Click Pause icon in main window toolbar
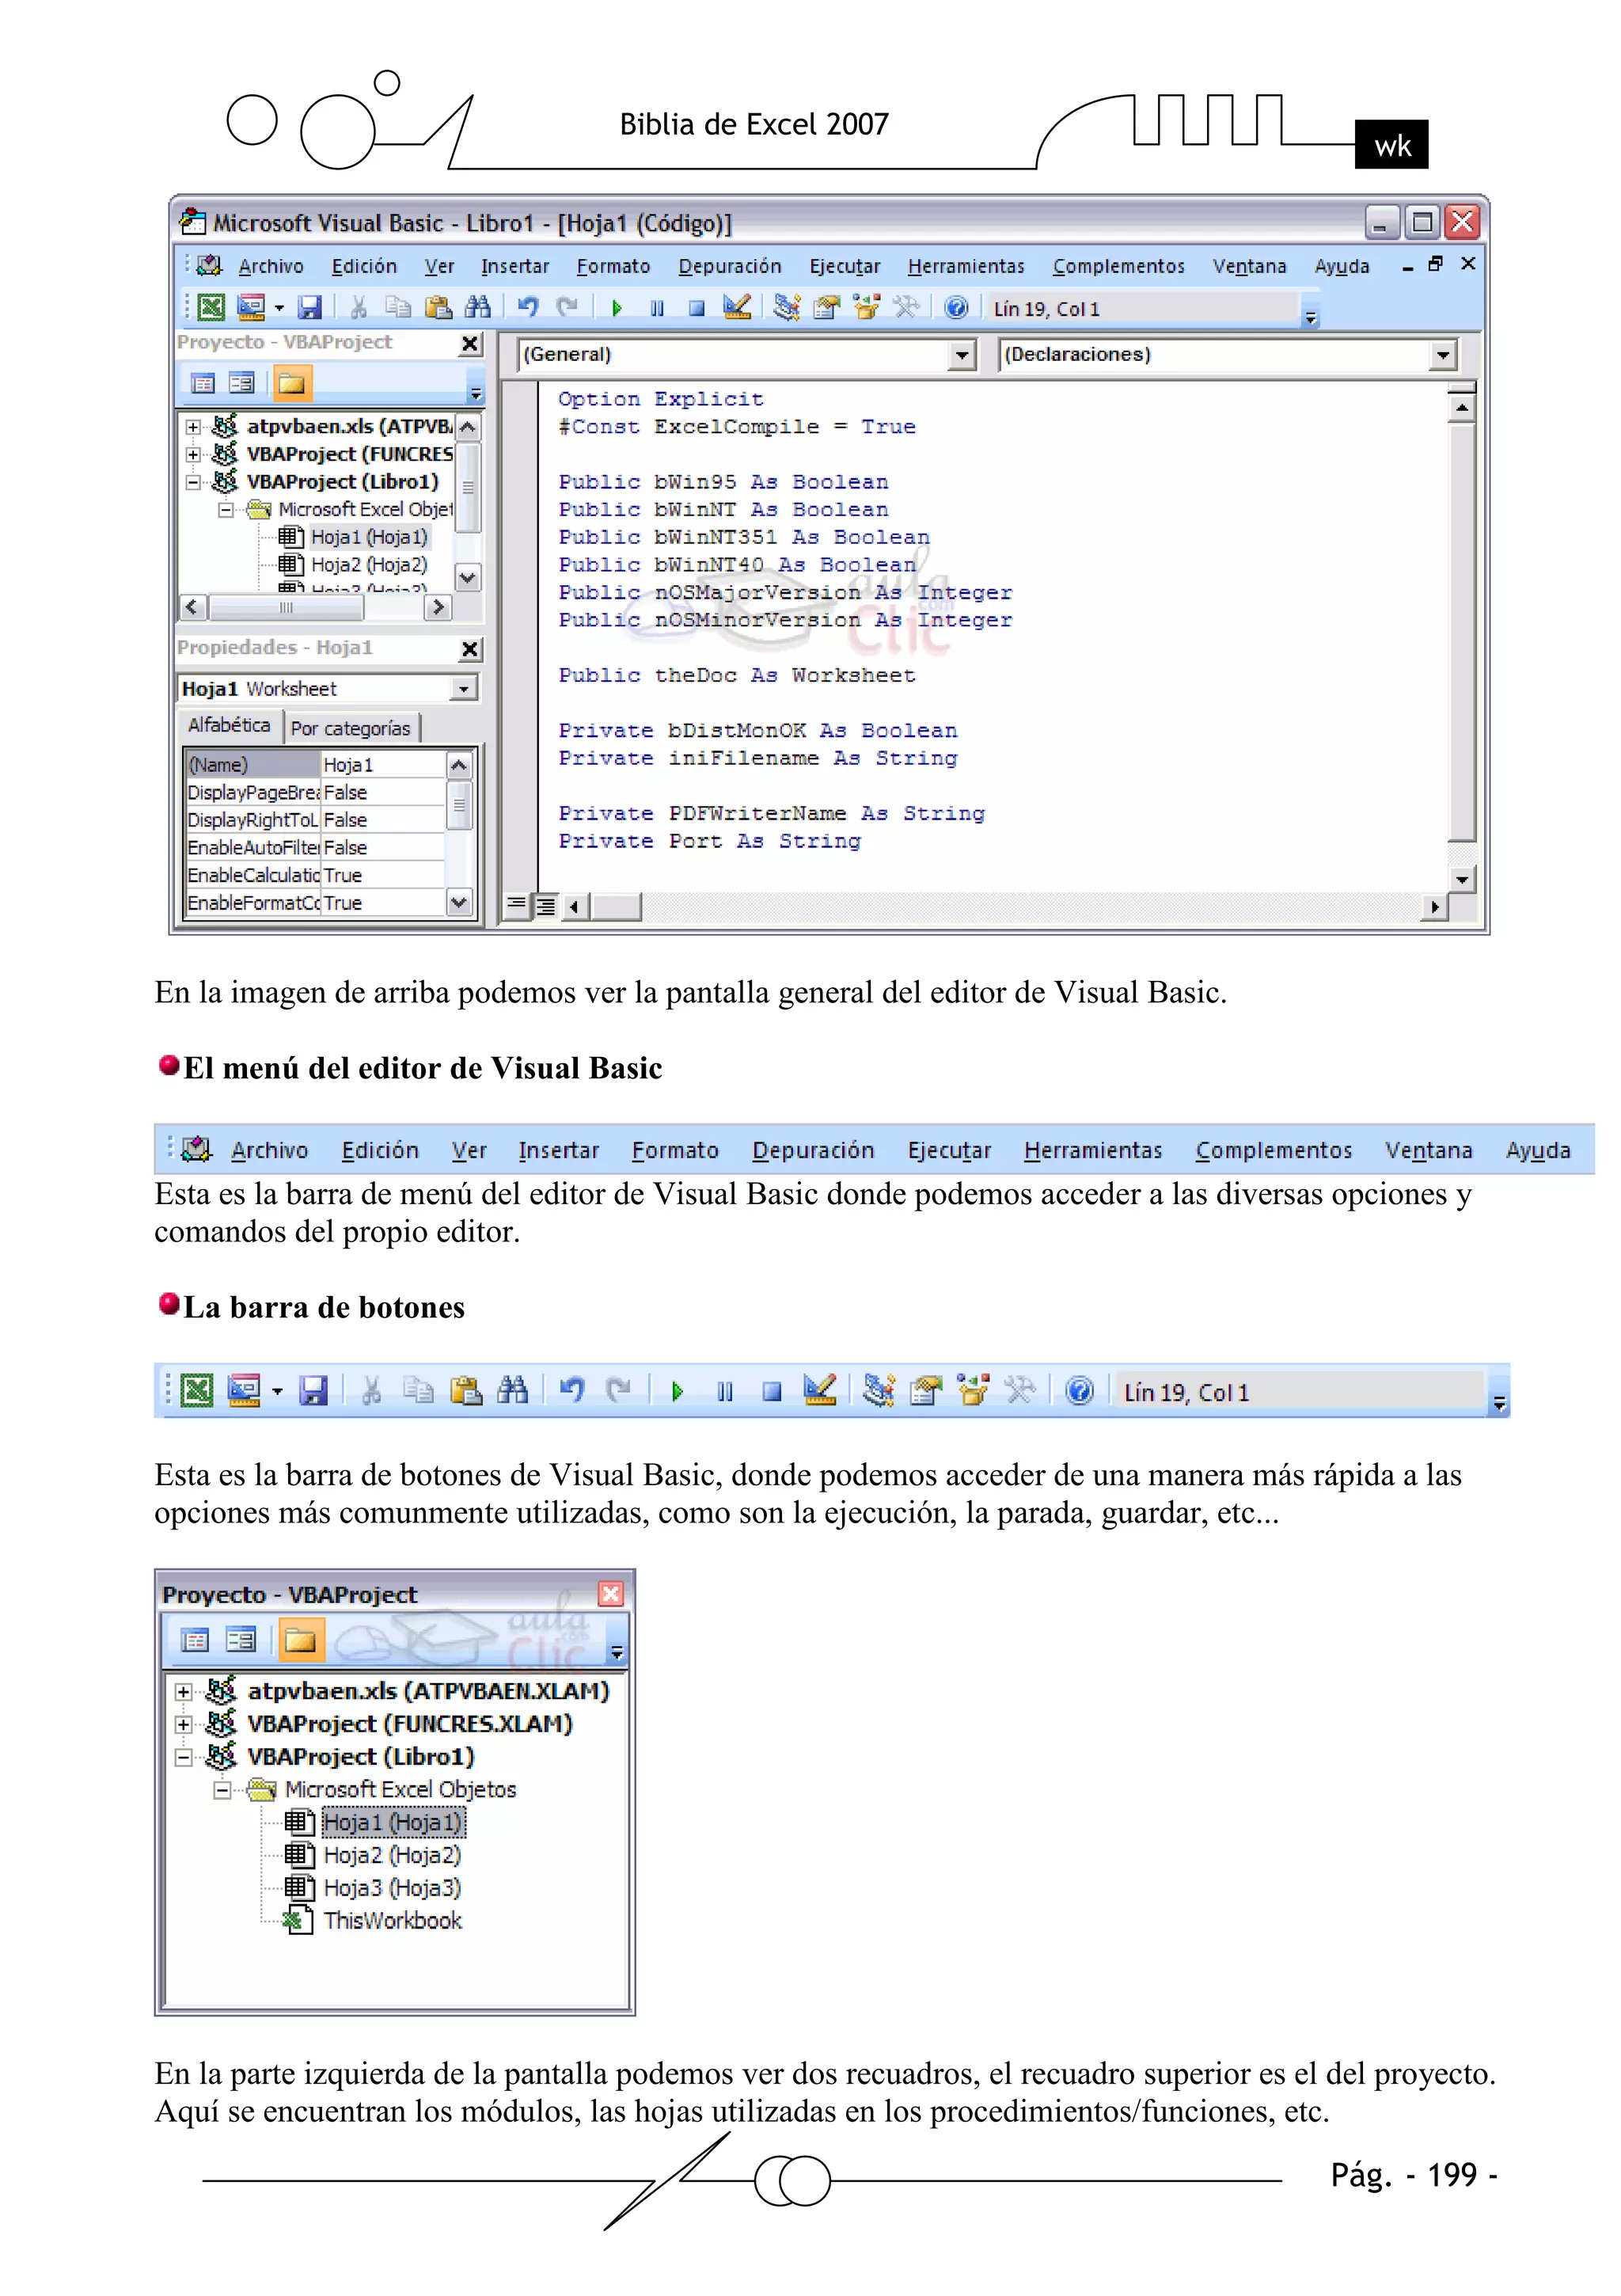Screen dimensions: 1621x2296 [657, 308]
